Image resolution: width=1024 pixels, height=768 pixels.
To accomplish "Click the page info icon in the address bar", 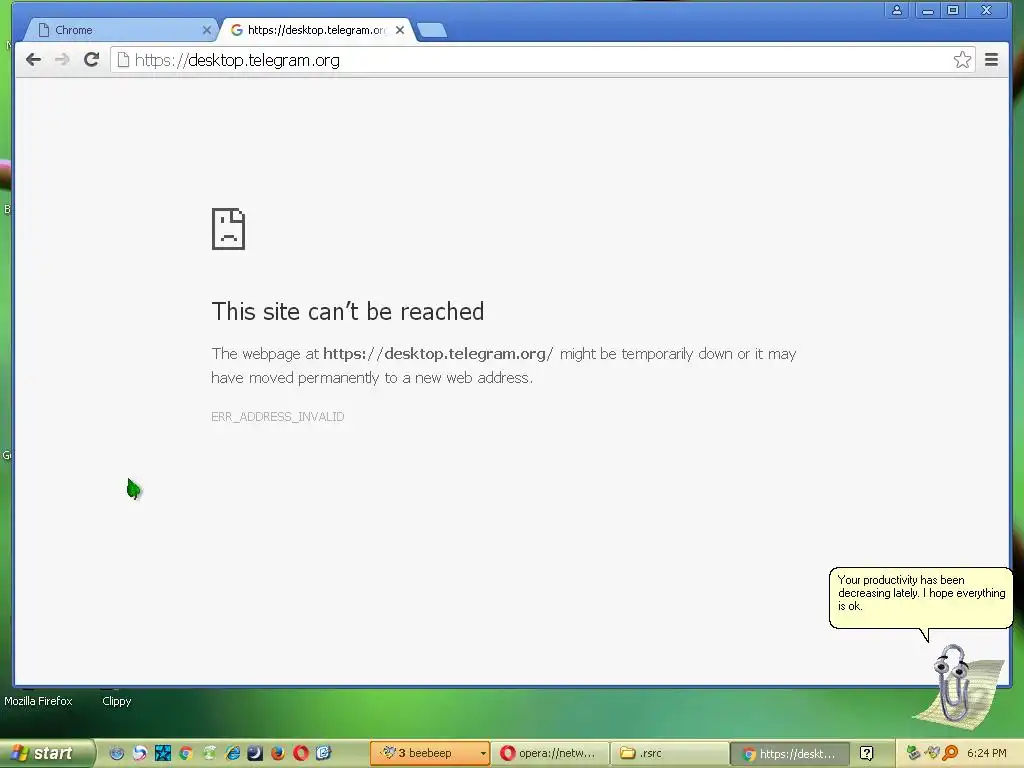I will click(x=123, y=60).
